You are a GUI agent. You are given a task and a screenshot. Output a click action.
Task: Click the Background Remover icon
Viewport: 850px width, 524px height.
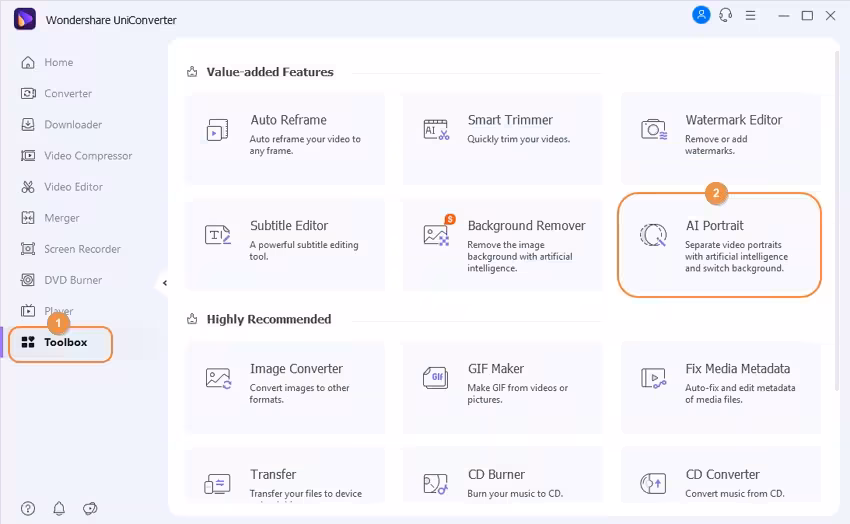(436, 234)
